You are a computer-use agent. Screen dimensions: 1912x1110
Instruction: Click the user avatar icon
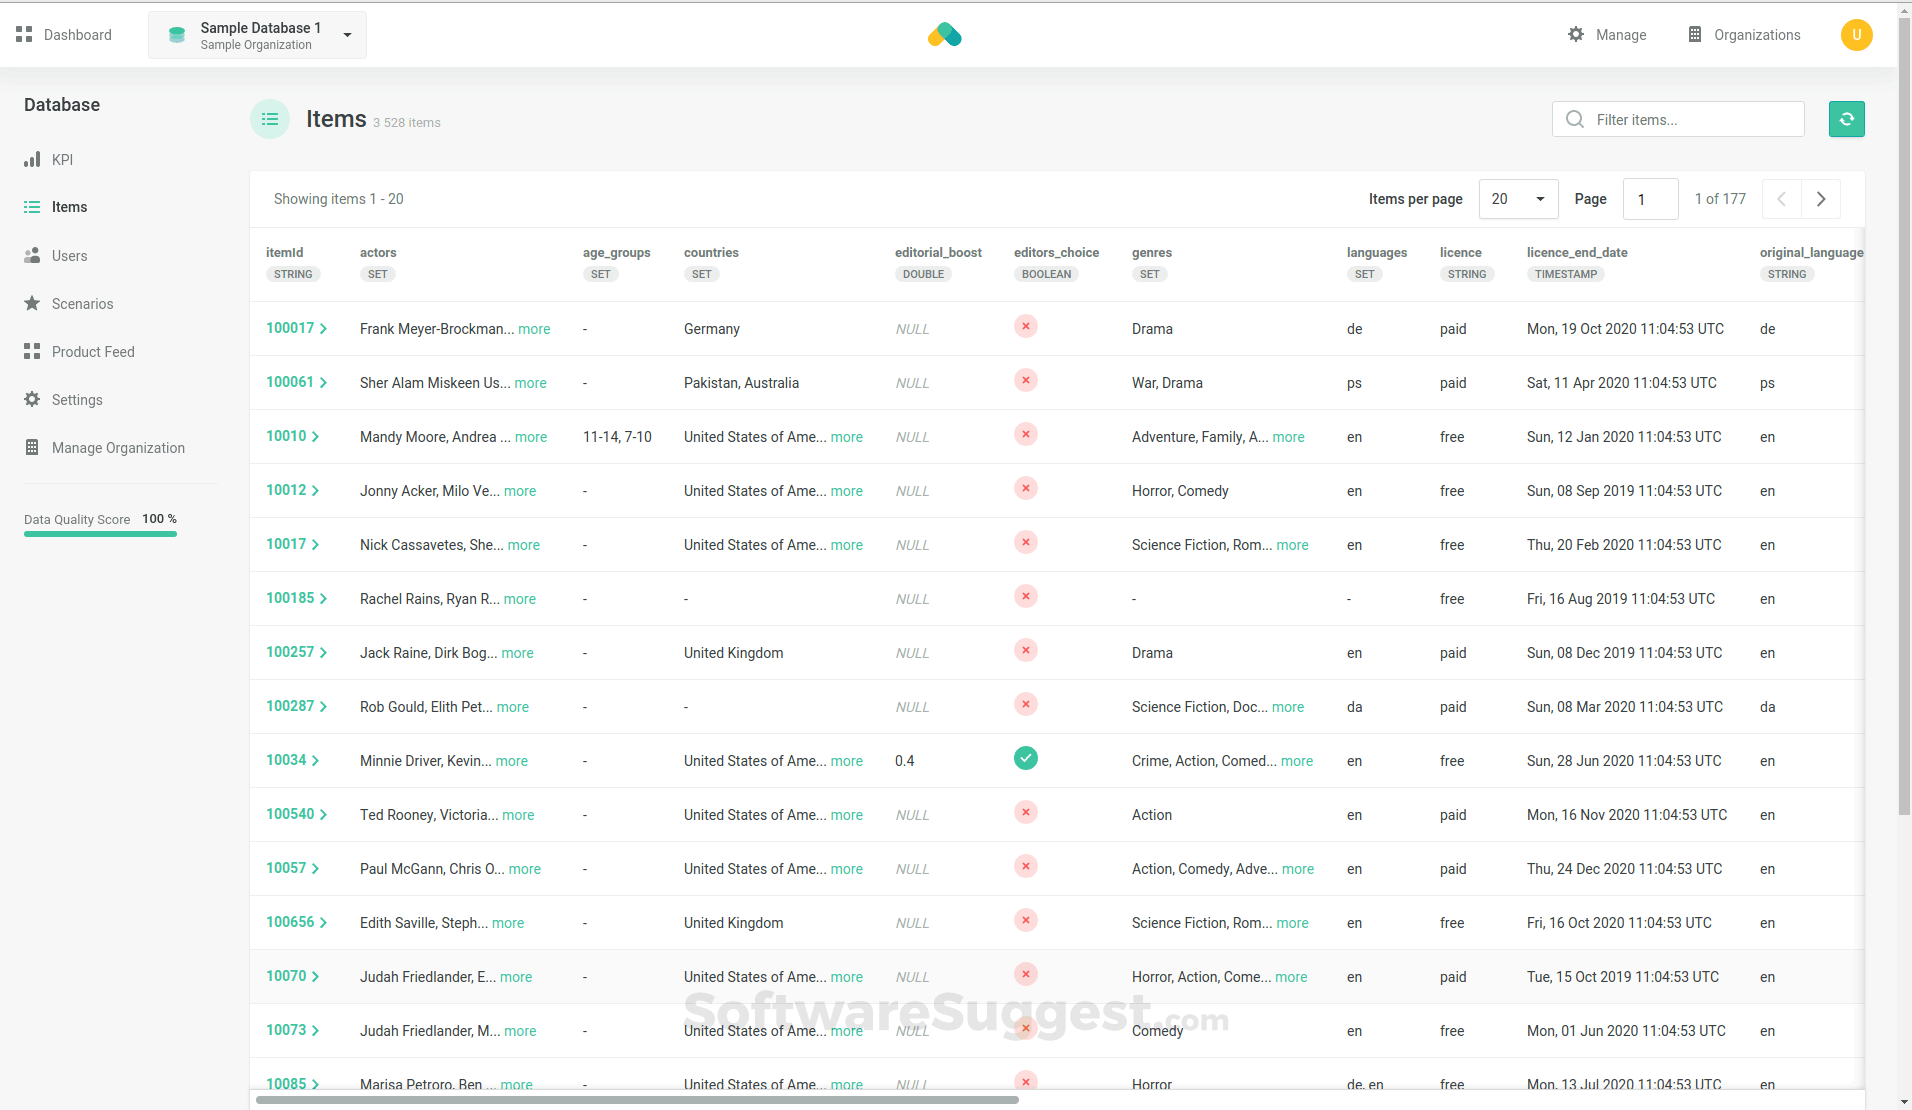[x=1856, y=35]
